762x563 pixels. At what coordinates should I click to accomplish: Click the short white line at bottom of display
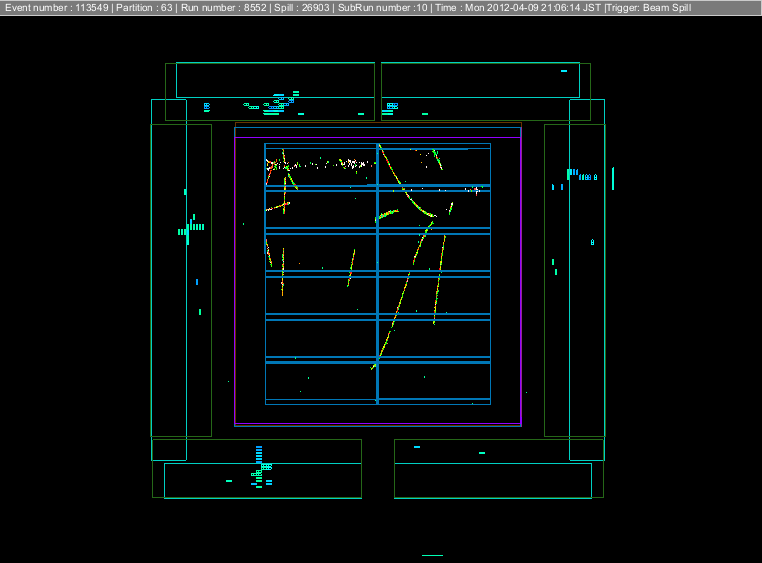pos(432,554)
